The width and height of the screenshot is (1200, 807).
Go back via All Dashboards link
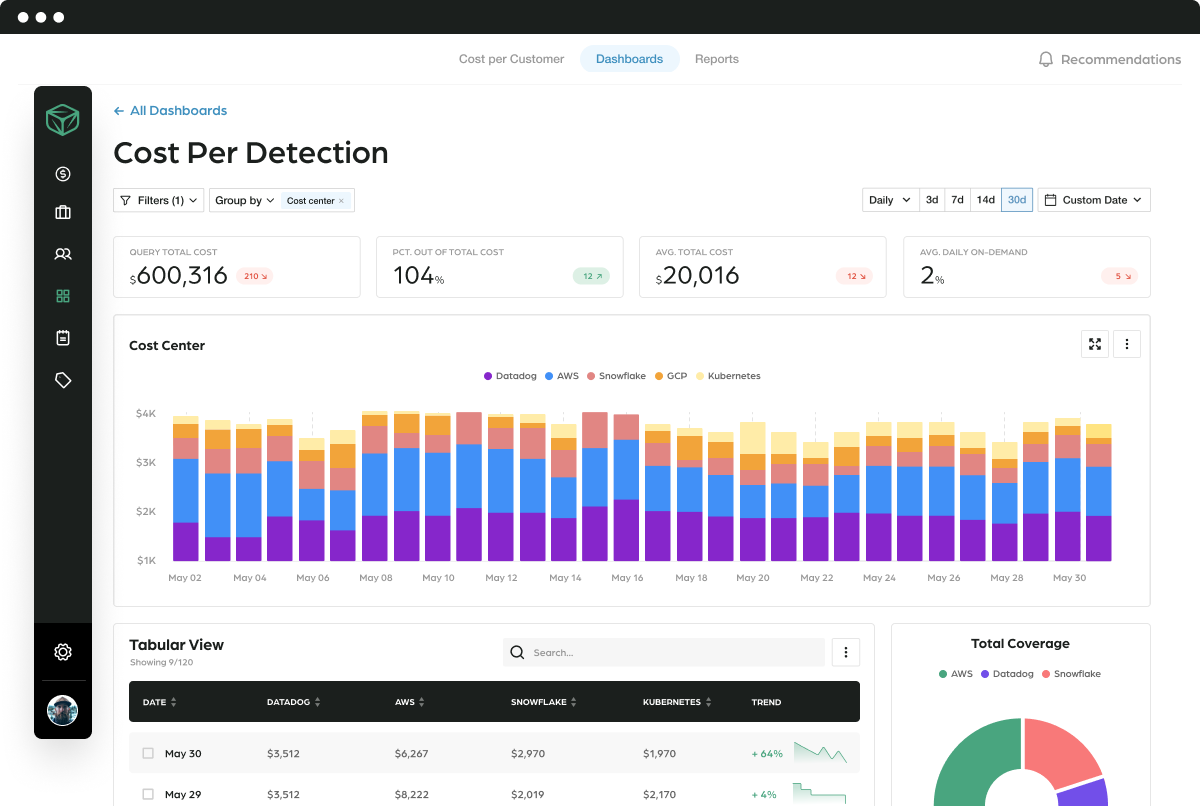pyautogui.click(x=171, y=110)
